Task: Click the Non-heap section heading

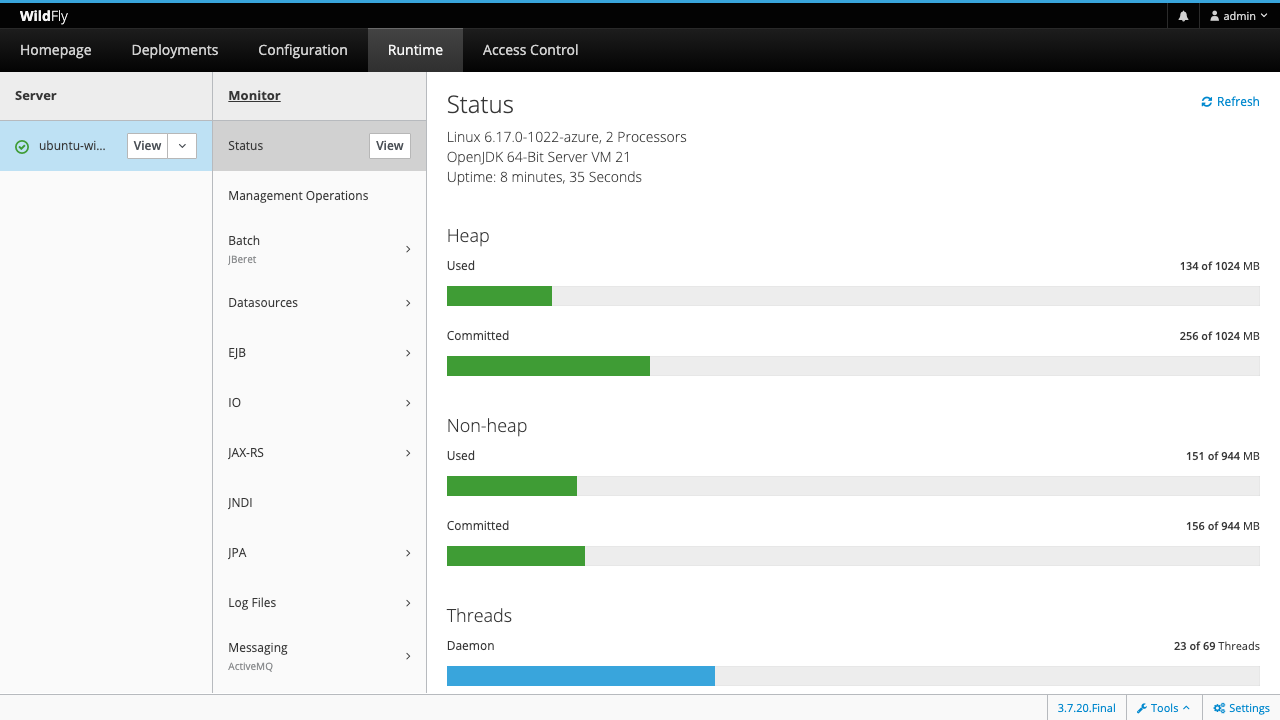Action: (487, 426)
